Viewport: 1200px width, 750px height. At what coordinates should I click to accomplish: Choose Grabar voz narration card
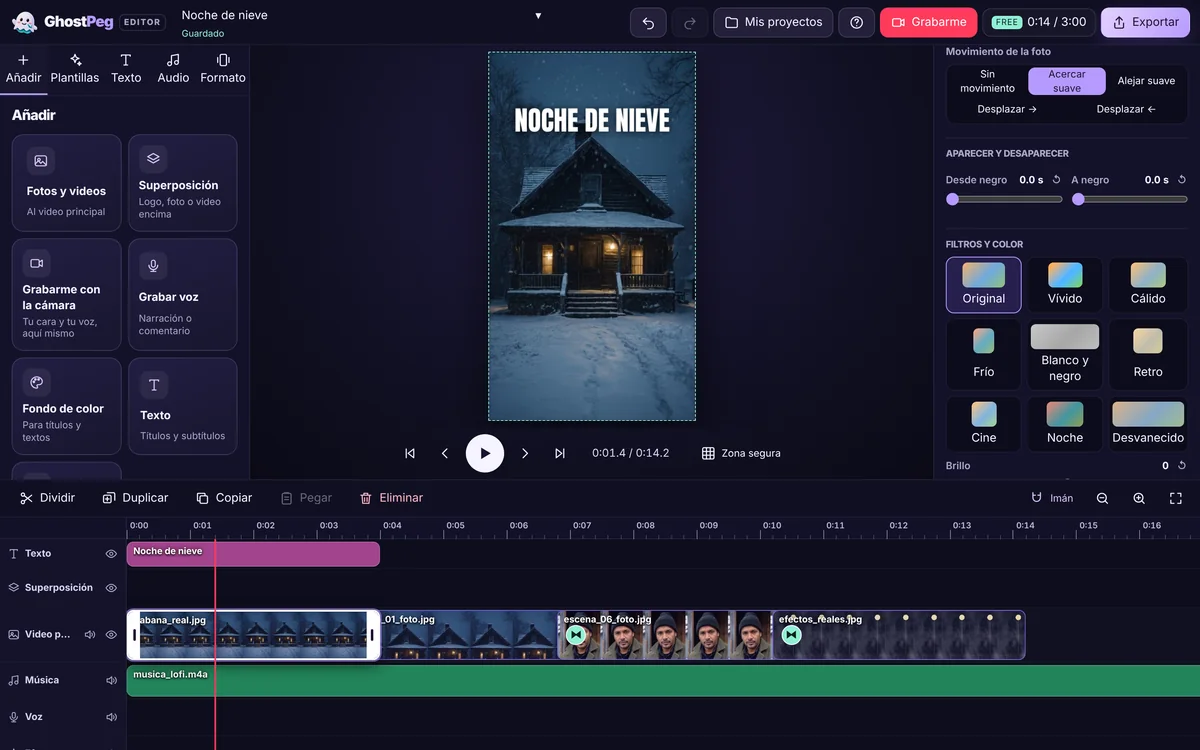click(x=183, y=294)
